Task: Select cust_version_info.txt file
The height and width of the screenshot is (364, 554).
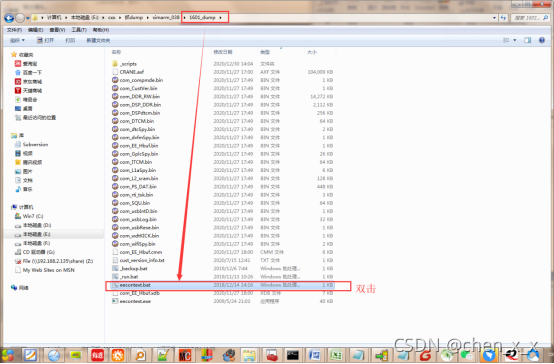Action: (x=142, y=260)
